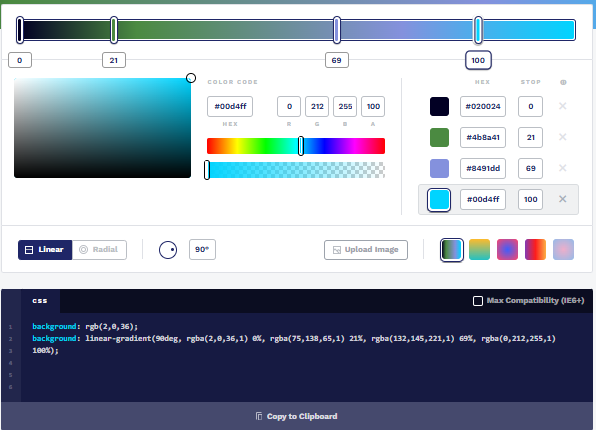596x430 pixels.
Task: Choose the purple-red-orange gradient preset
Action: (x=535, y=250)
